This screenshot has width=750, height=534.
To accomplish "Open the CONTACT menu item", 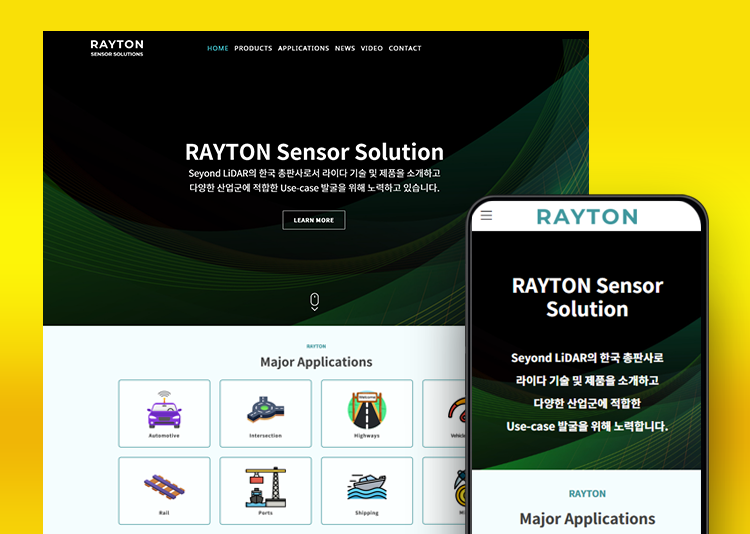I will coord(405,48).
